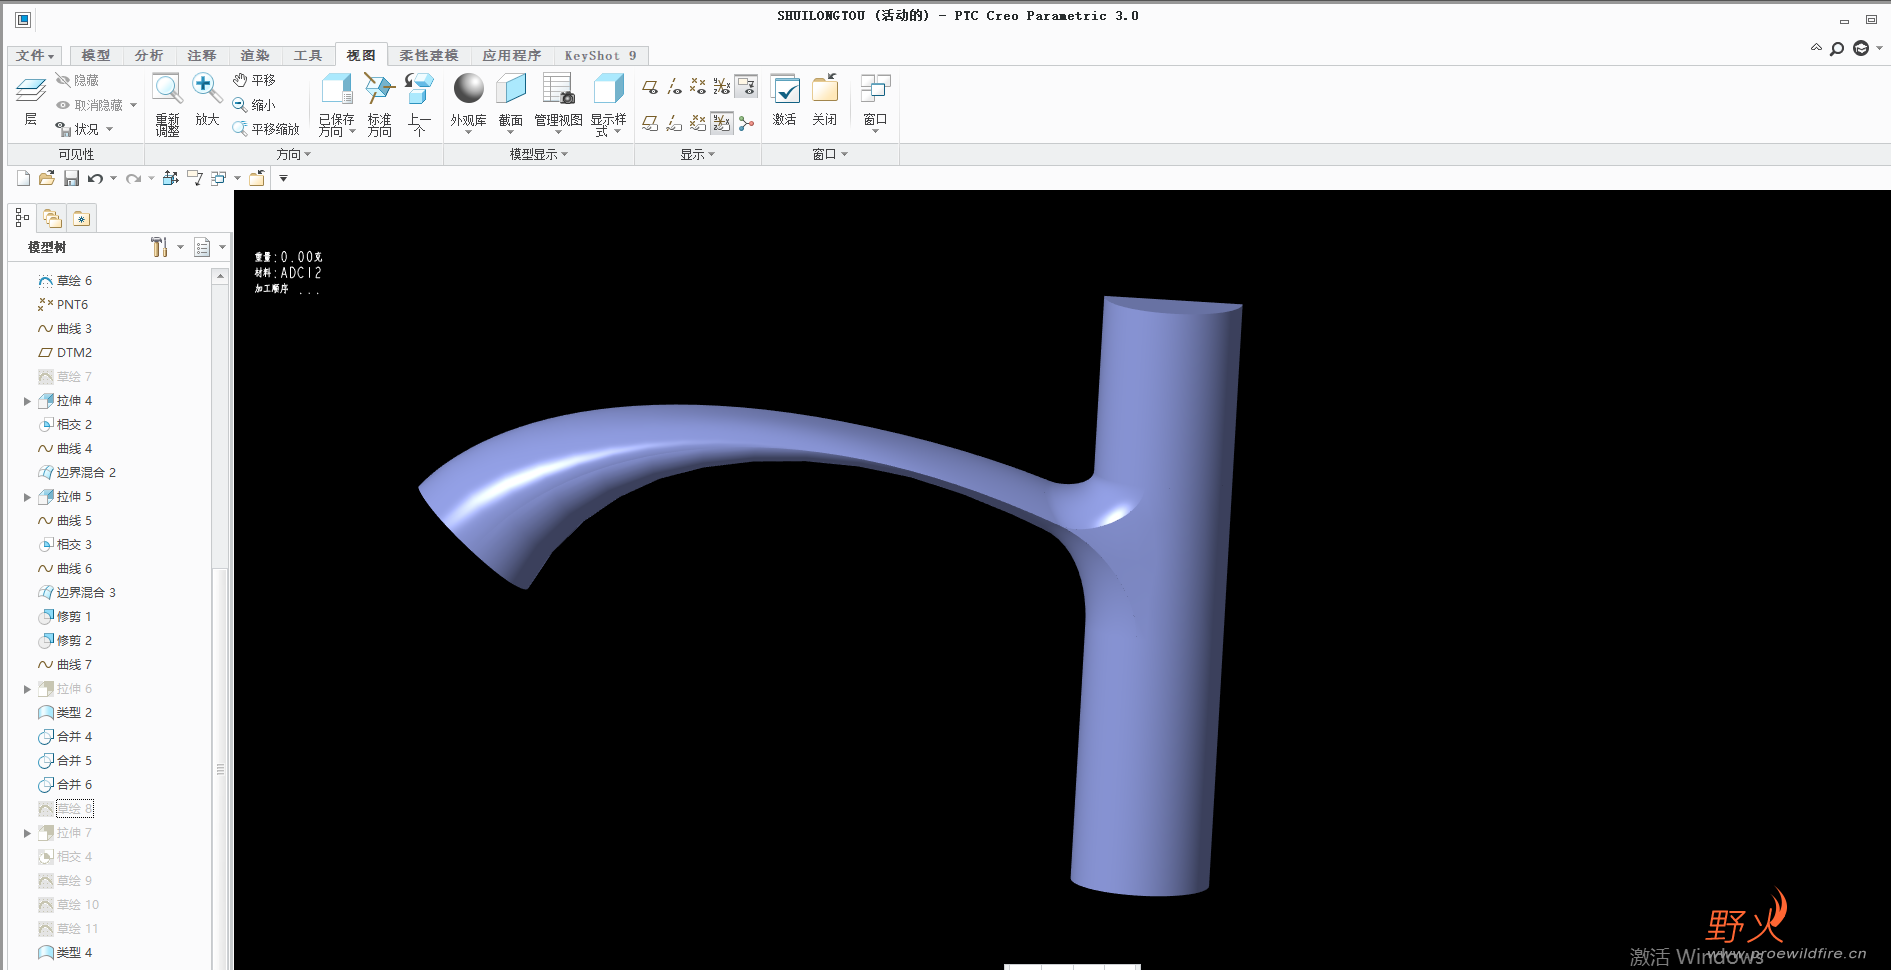Toggle datum axis display
Viewport: 1891px width, 970px height.
tap(674, 87)
